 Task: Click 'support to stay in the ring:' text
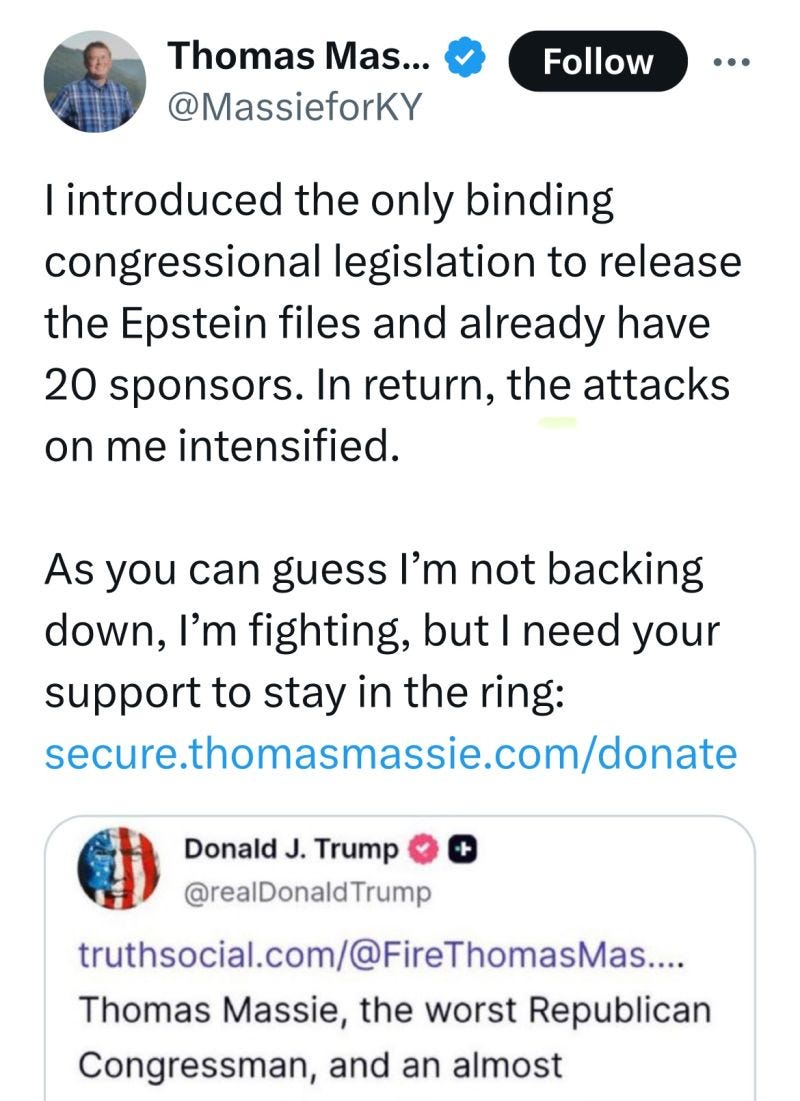click(304, 692)
